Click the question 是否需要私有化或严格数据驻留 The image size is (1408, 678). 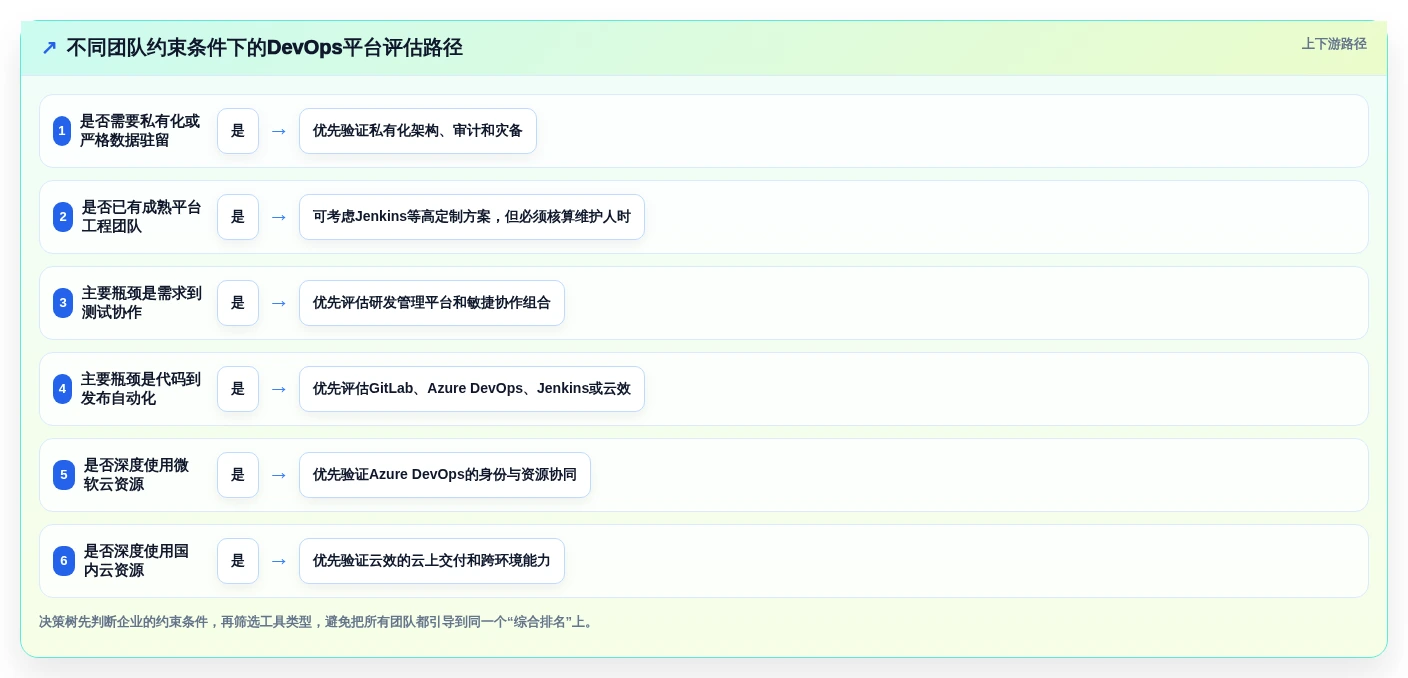(140, 131)
